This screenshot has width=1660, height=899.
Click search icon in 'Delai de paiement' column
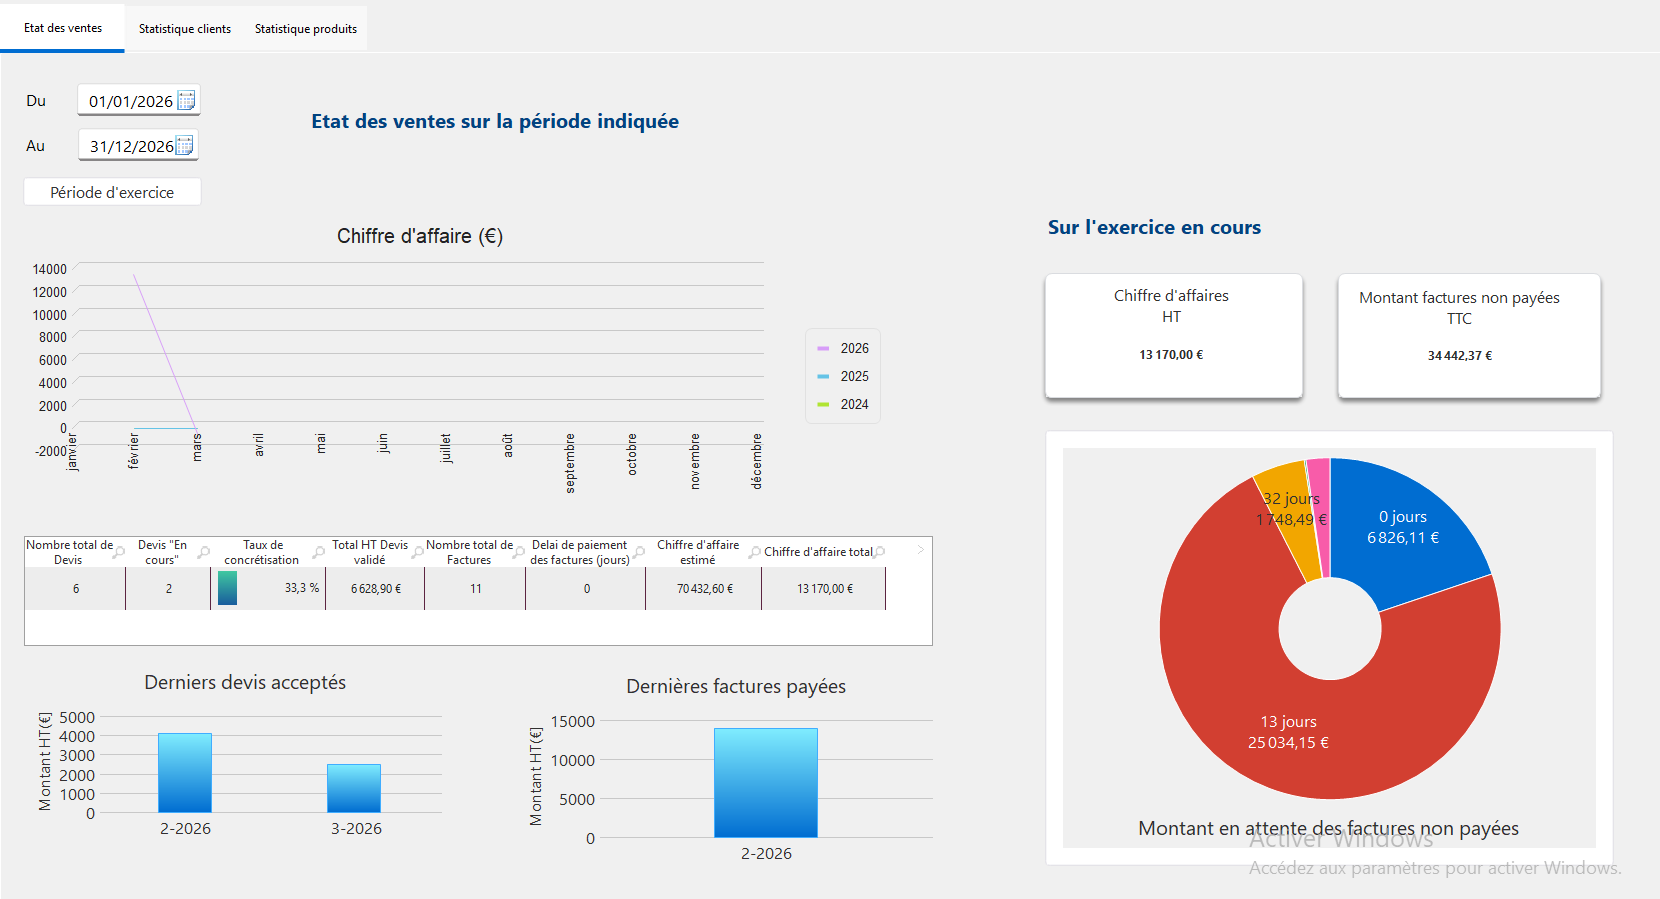639,552
